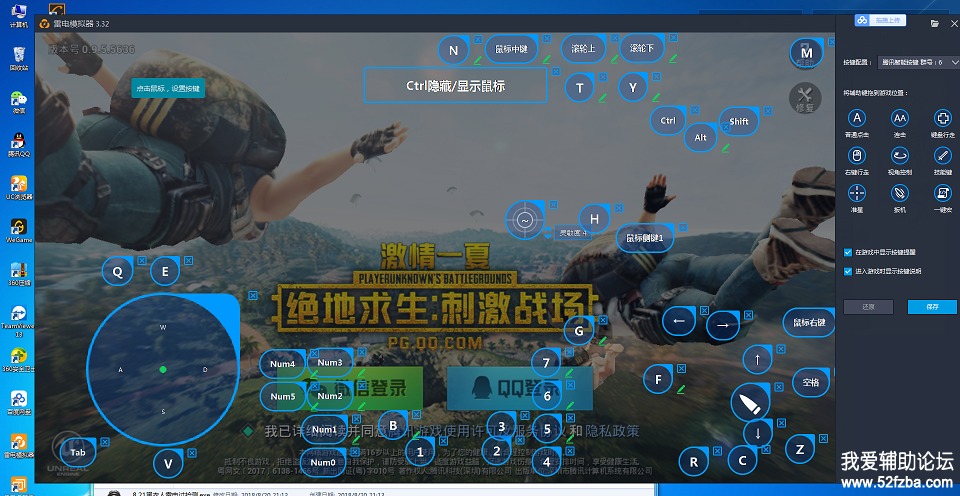Open the 按键配置 scheme dropdown
This screenshot has width=960, height=496.
[x=918, y=62]
